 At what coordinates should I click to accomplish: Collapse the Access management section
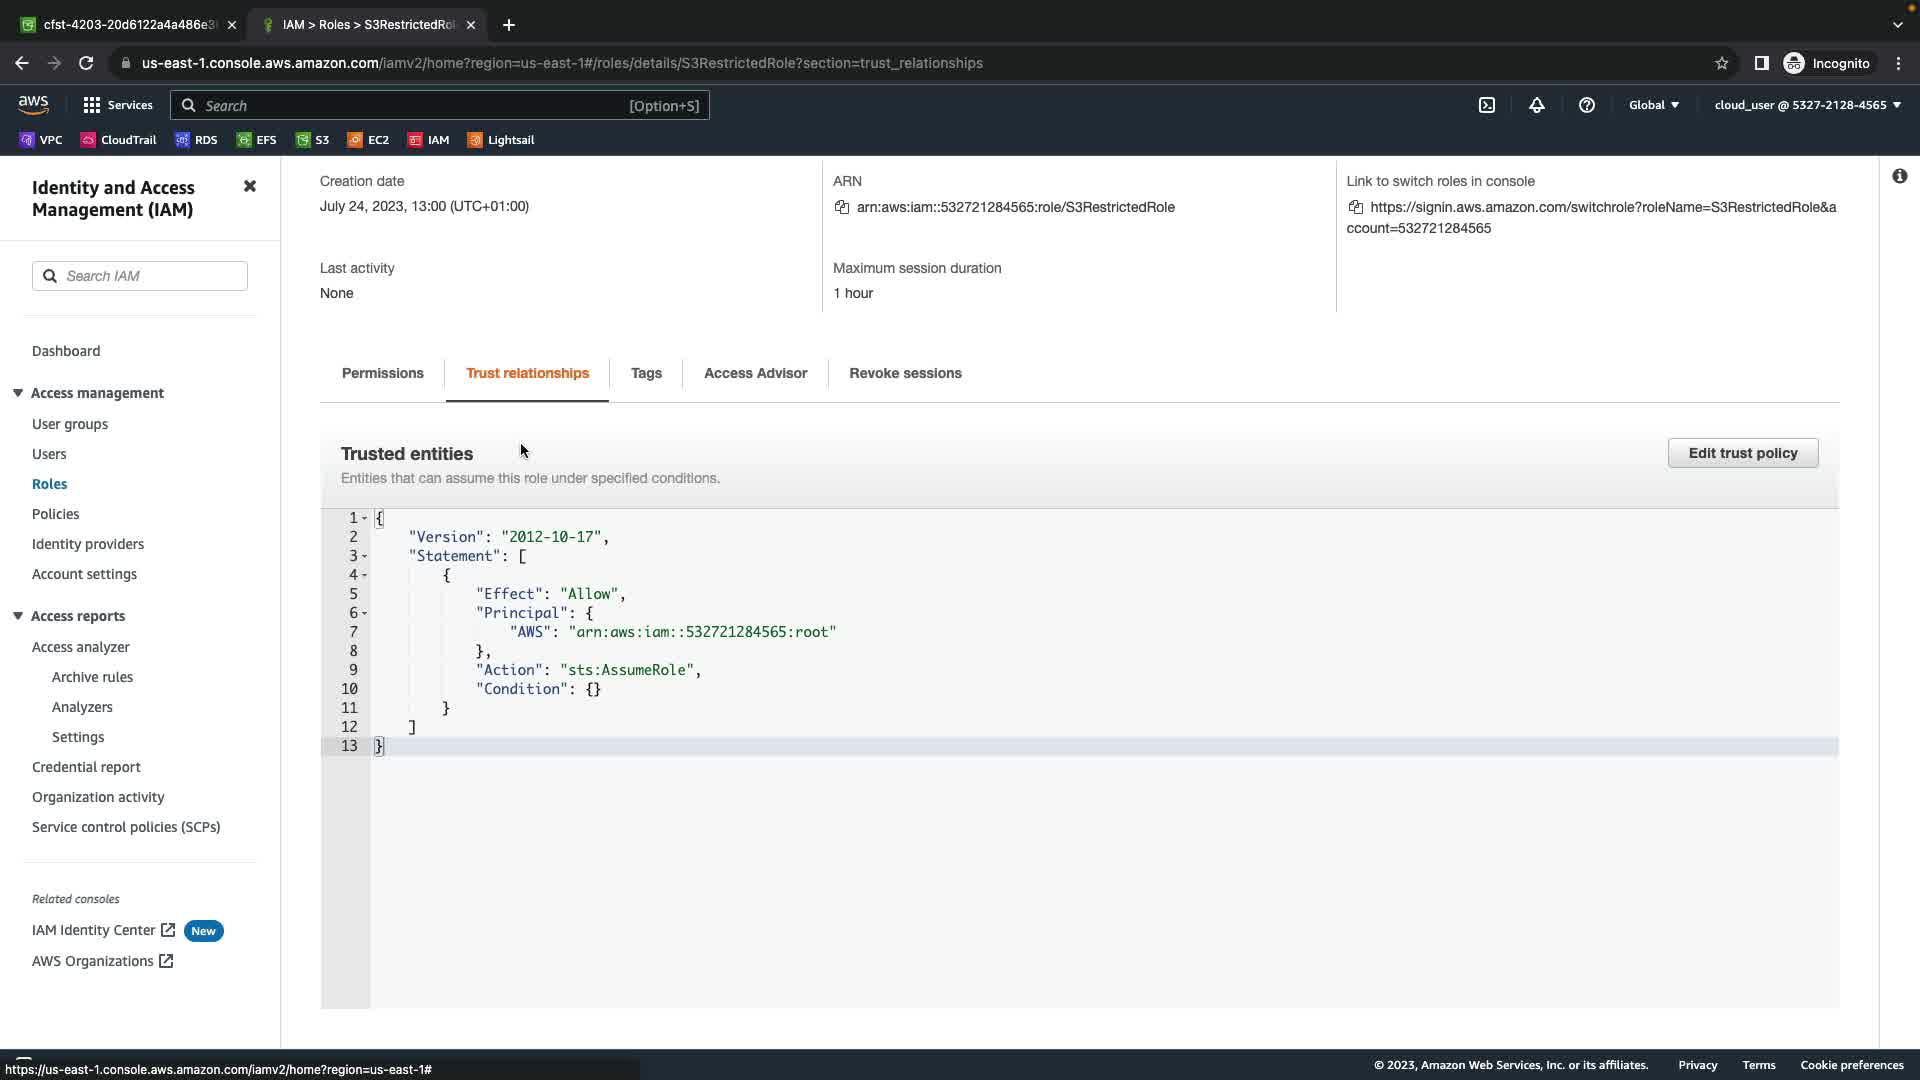pyautogui.click(x=18, y=393)
